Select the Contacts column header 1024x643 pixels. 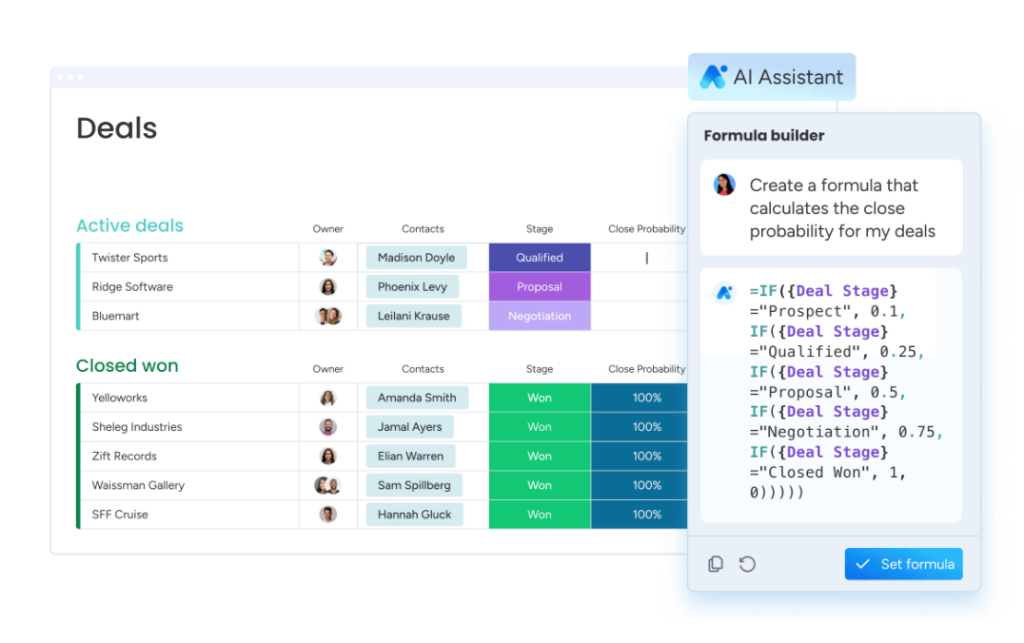click(422, 228)
